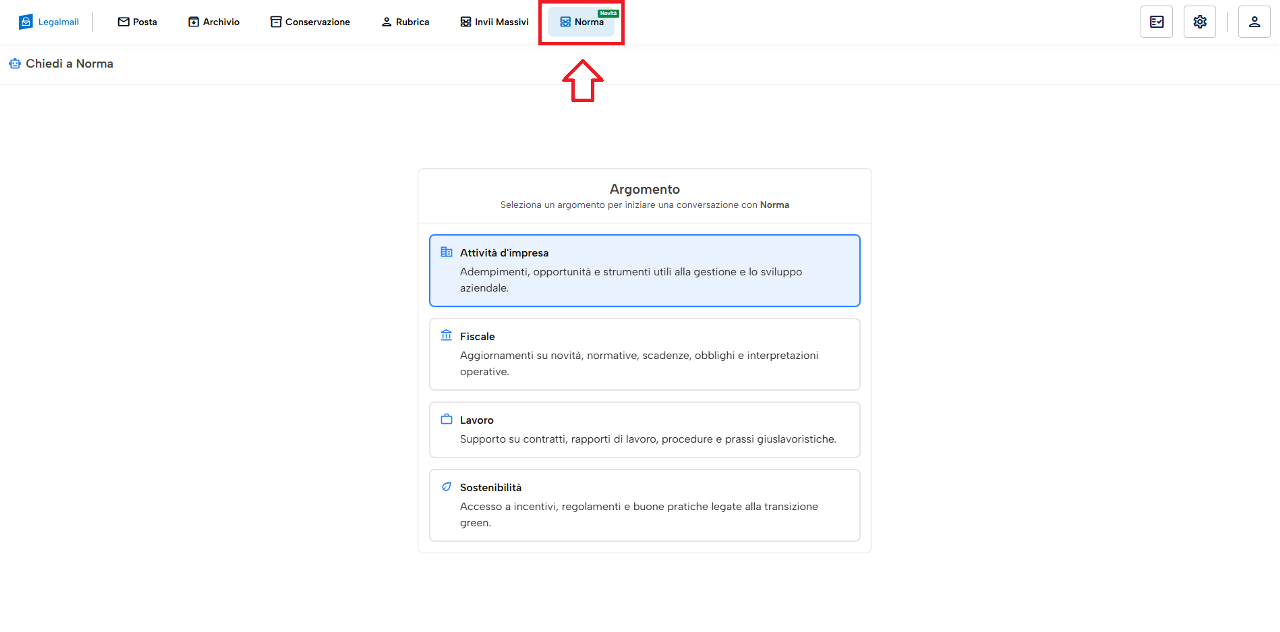Click the briefcase icon next to Lavoro
The height and width of the screenshot is (632, 1280).
pyautogui.click(x=447, y=419)
